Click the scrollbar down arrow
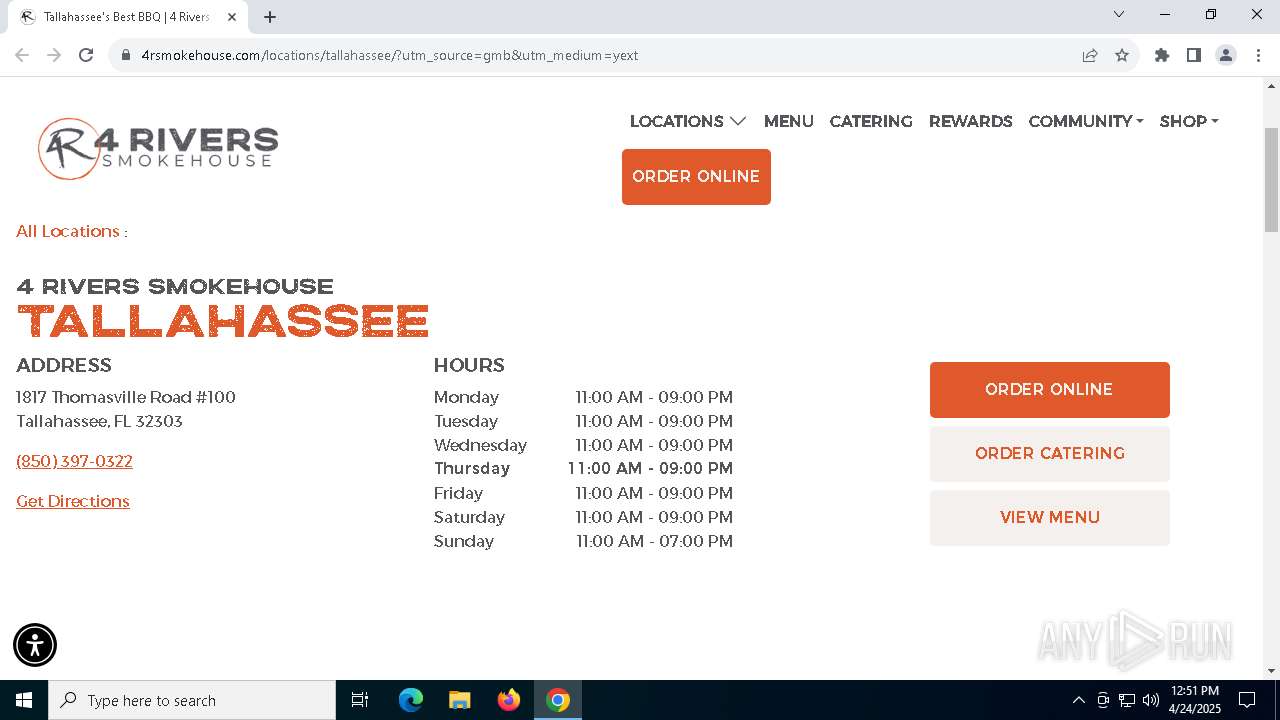The width and height of the screenshot is (1280, 720). coord(1271,671)
